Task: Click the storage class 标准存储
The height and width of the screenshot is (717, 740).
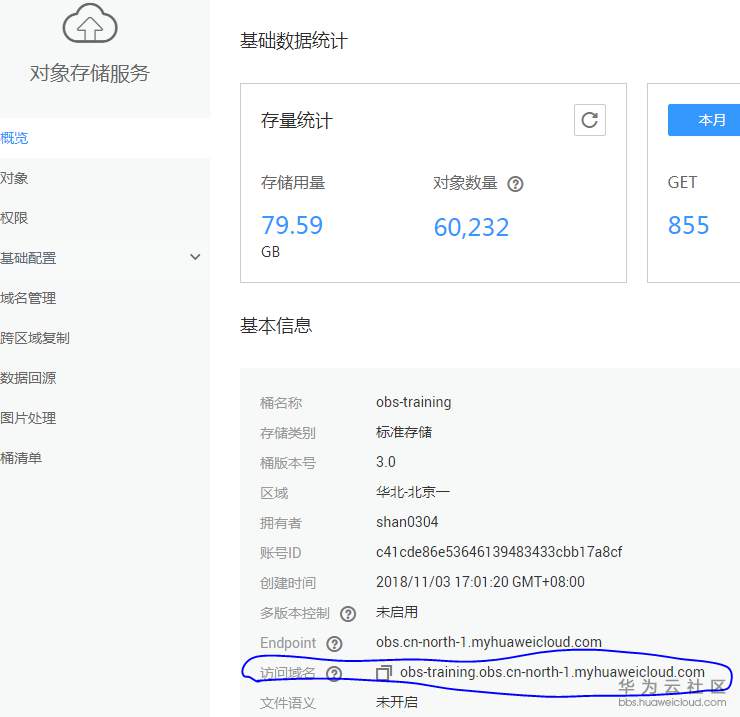Action: pyautogui.click(x=404, y=432)
